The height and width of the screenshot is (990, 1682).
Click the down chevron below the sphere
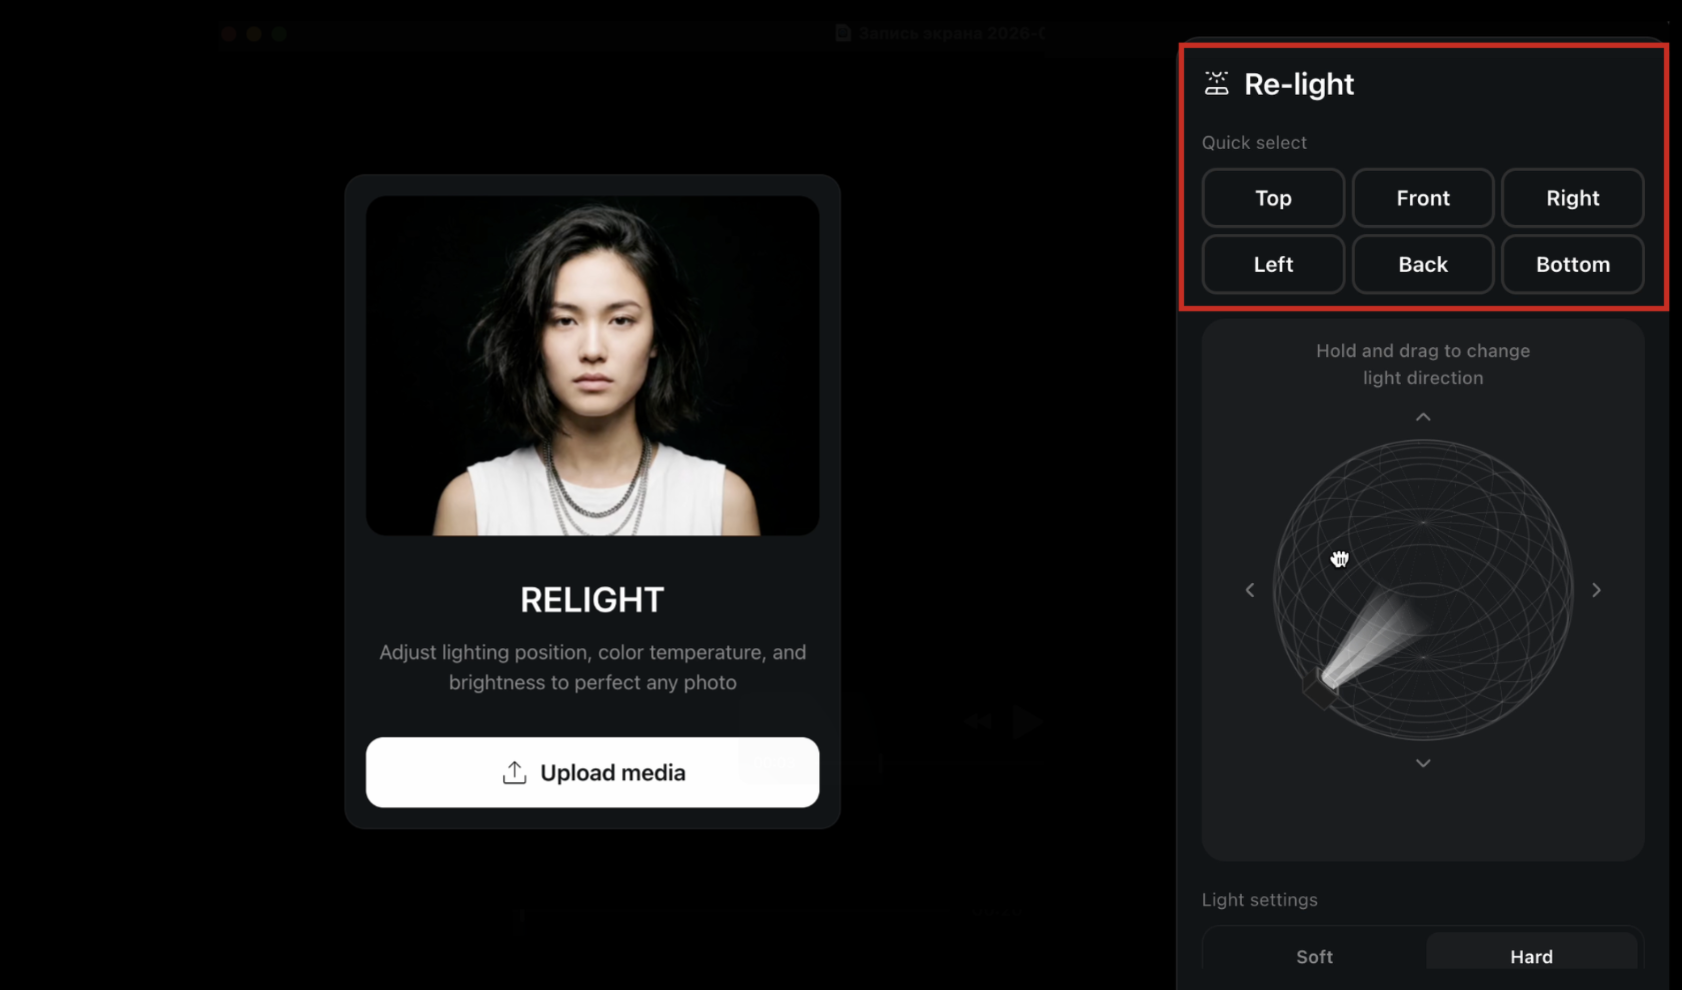(1422, 762)
